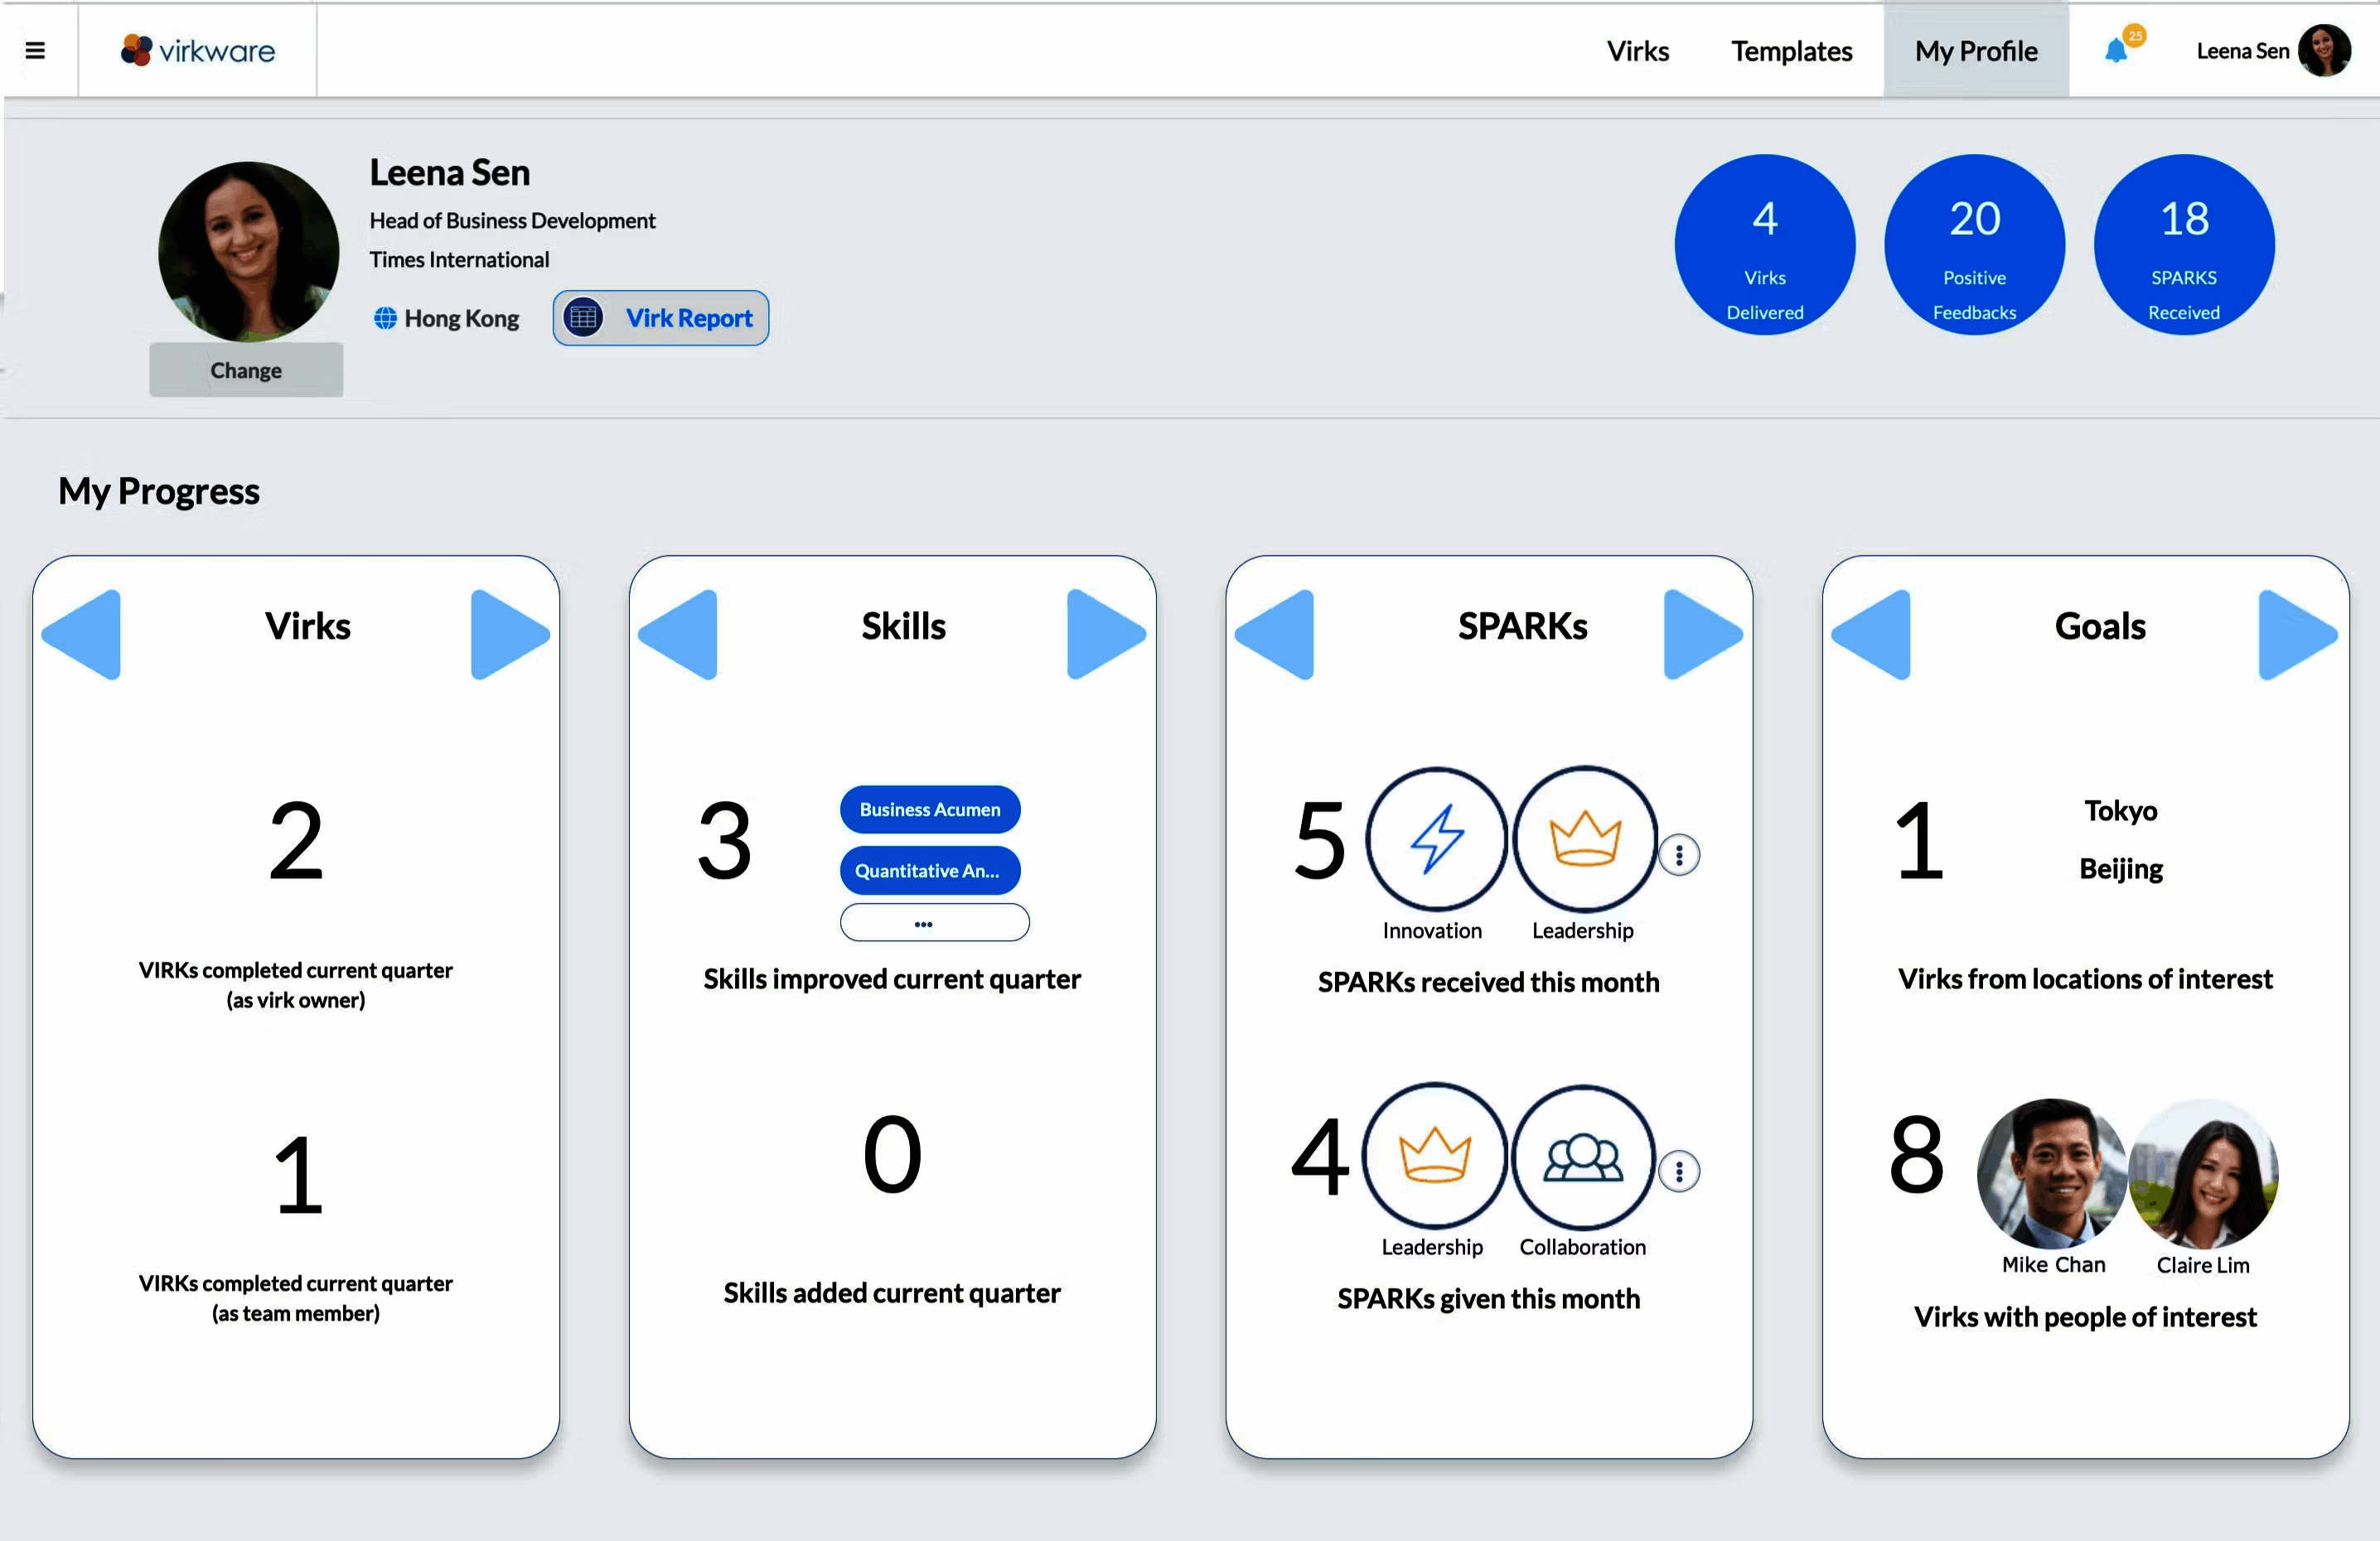The width and height of the screenshot is (2380, 1541).
Task: Expand more SPARKs received via three-dot button
Action: (x=1679, y=855)
